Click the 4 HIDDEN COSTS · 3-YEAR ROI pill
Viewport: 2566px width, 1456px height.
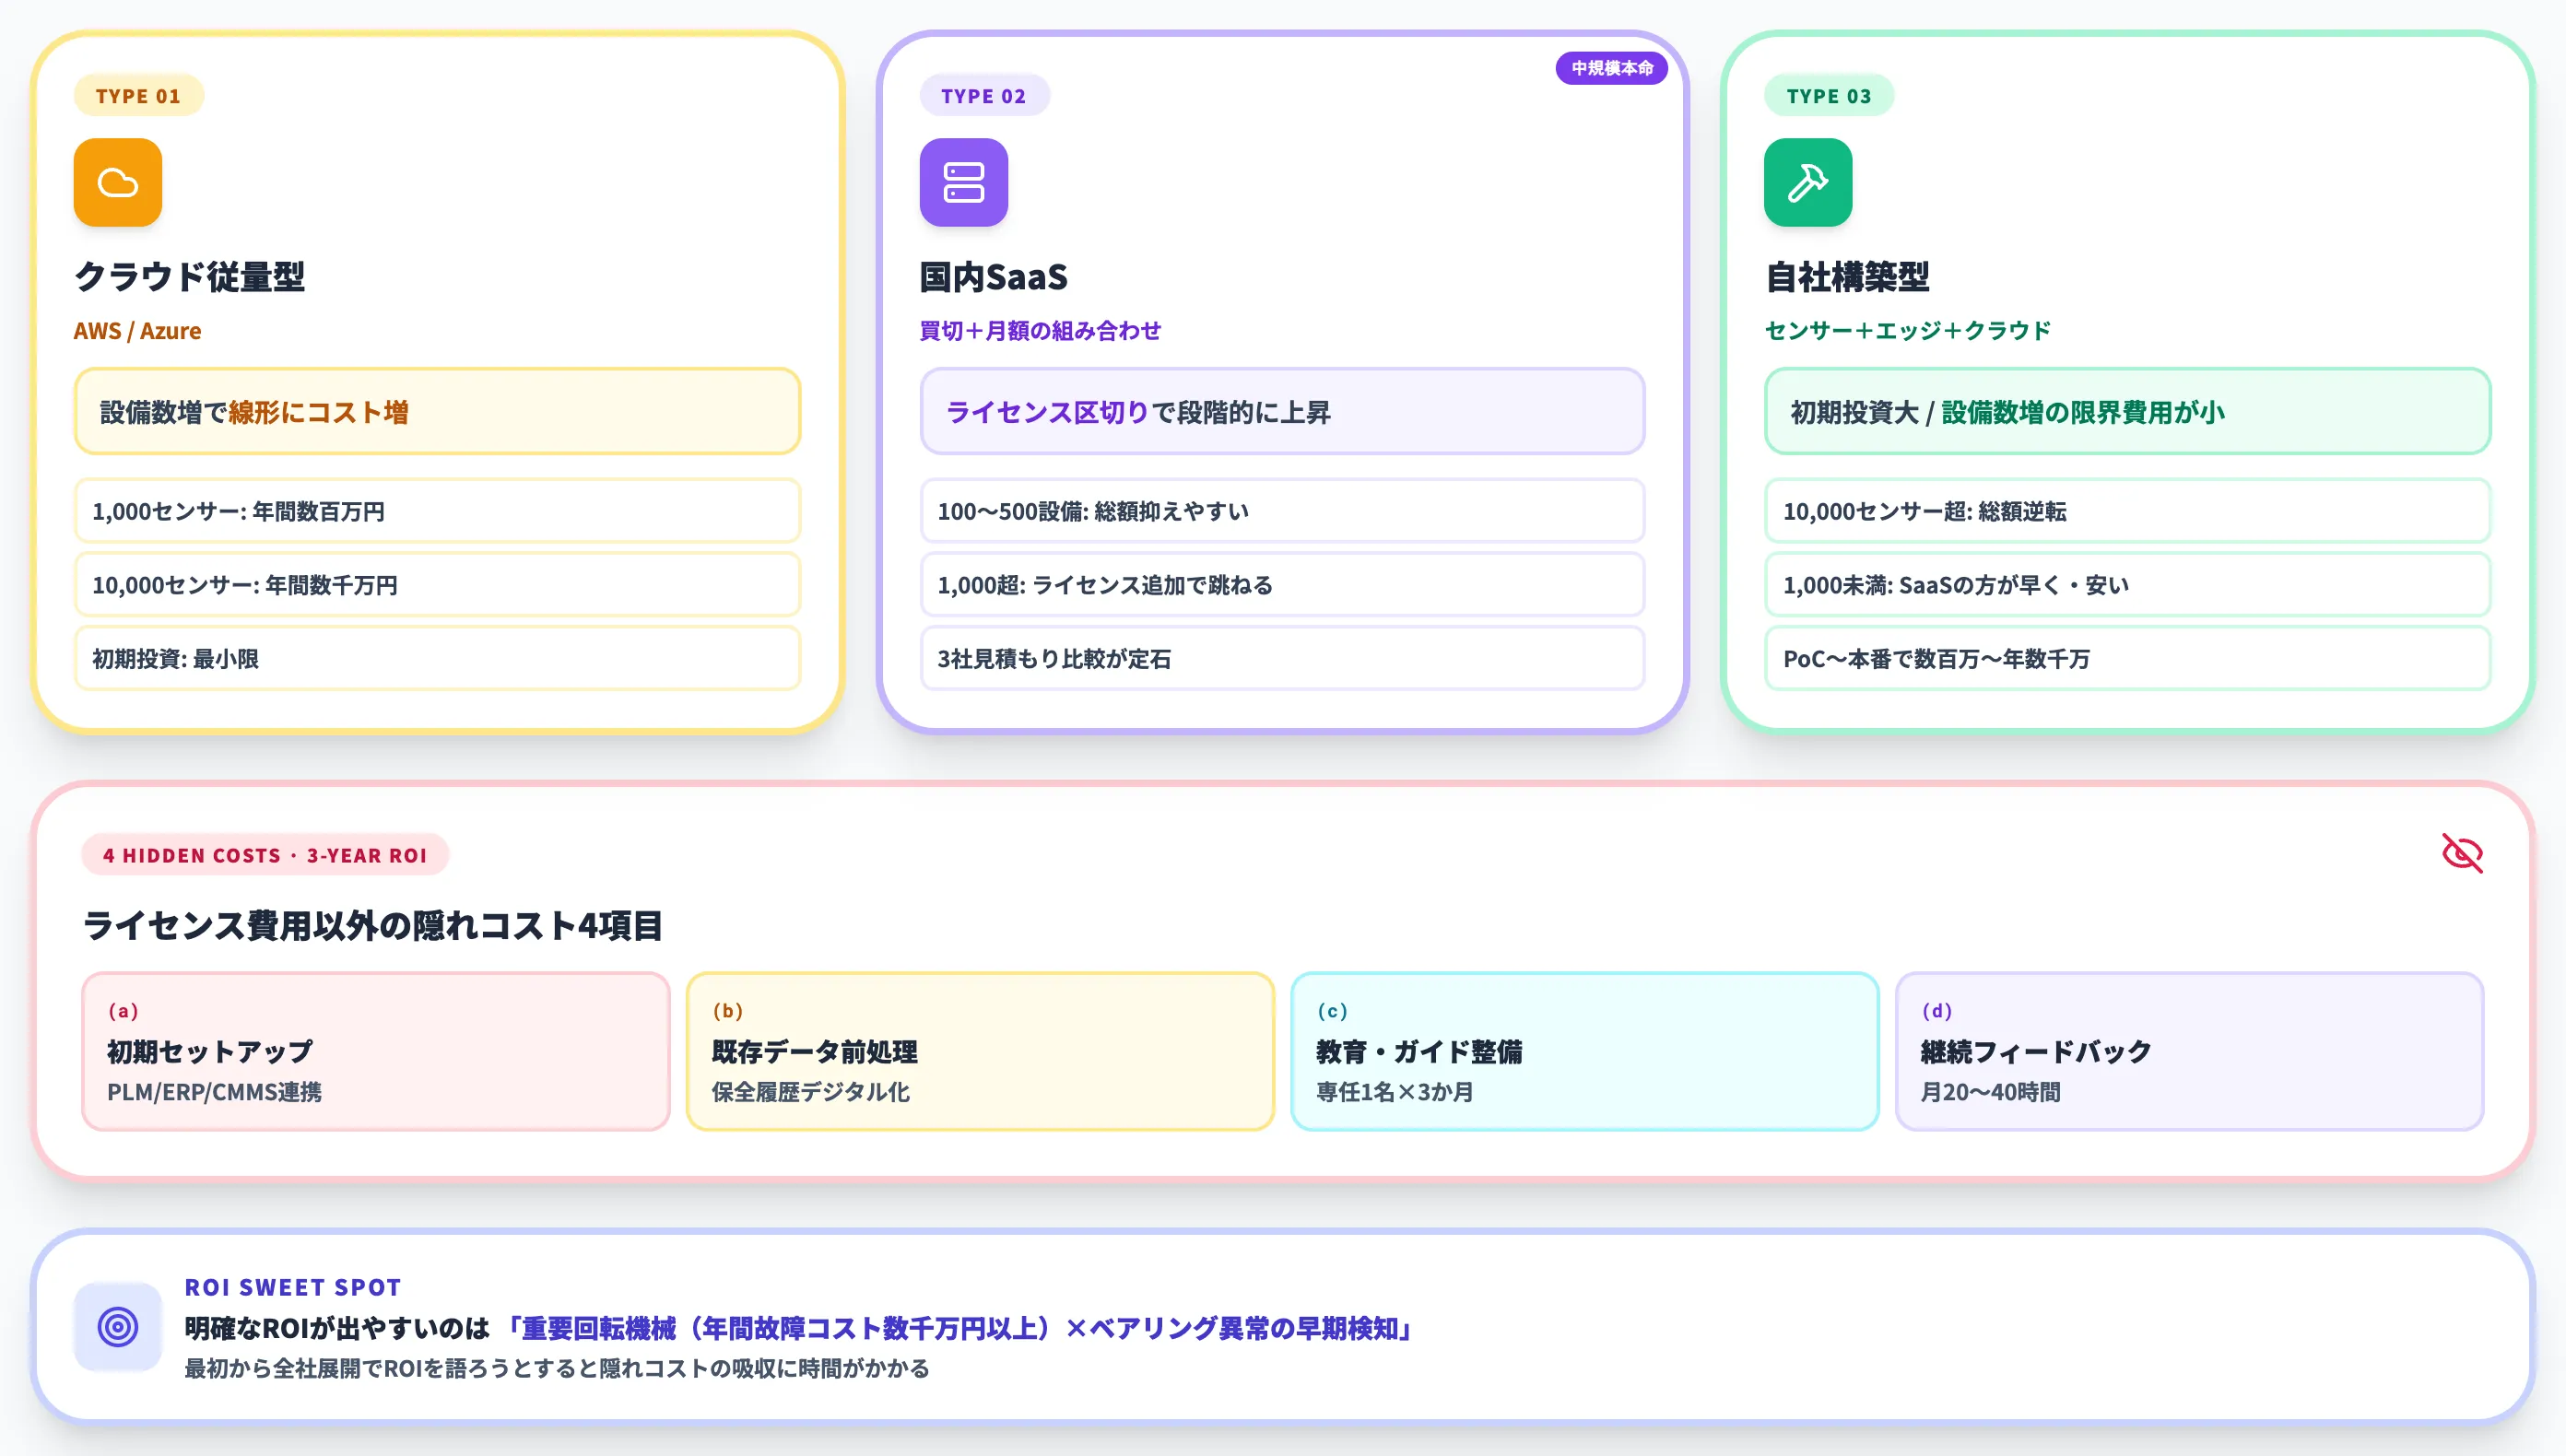coord(265,855)
